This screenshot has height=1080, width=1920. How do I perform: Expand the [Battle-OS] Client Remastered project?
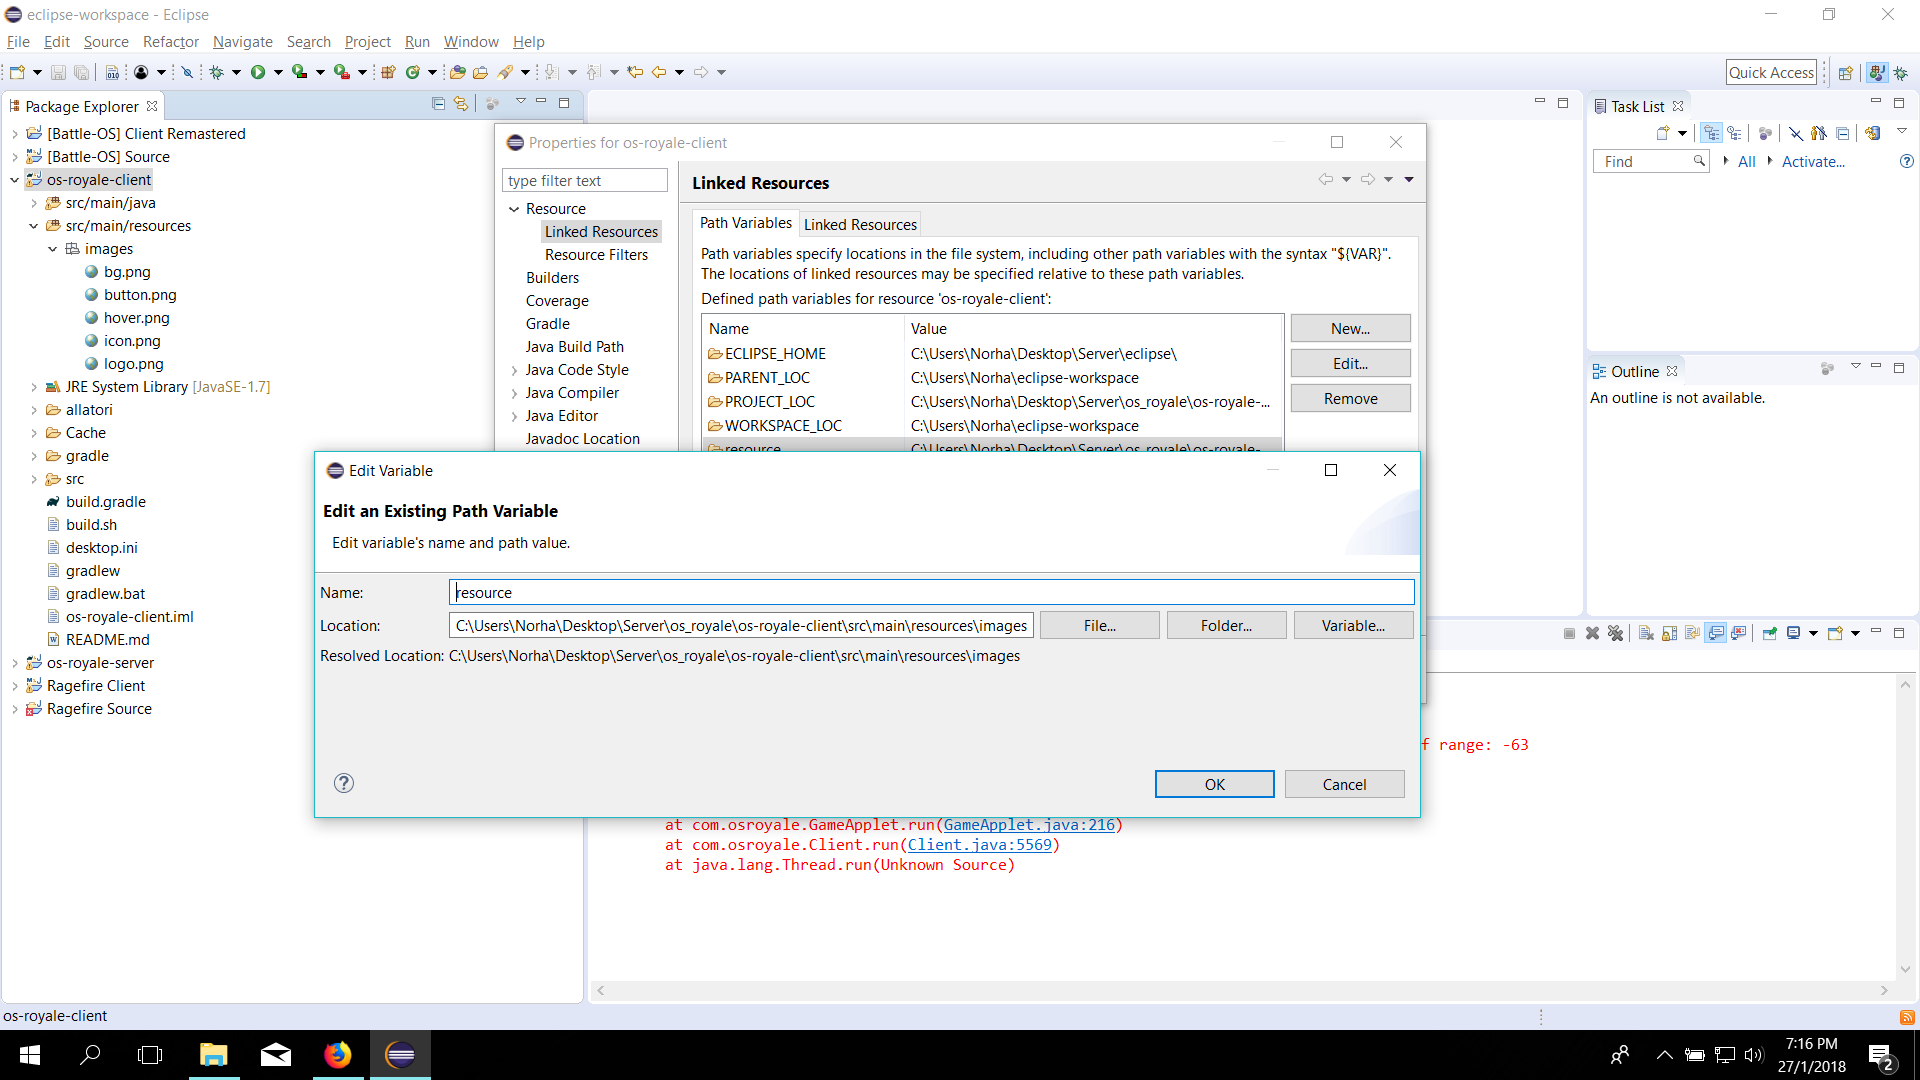[x=15, y=134]
